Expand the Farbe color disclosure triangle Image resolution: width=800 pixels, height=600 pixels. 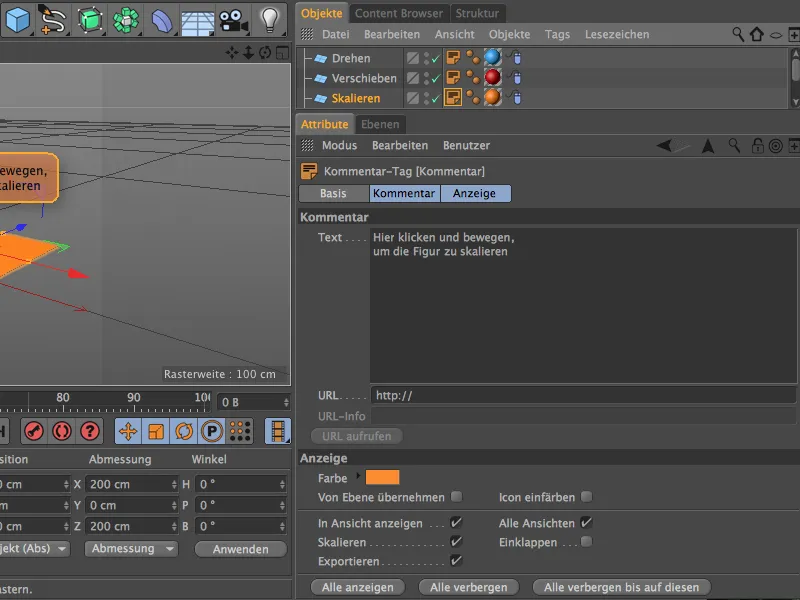click(358, 477)
